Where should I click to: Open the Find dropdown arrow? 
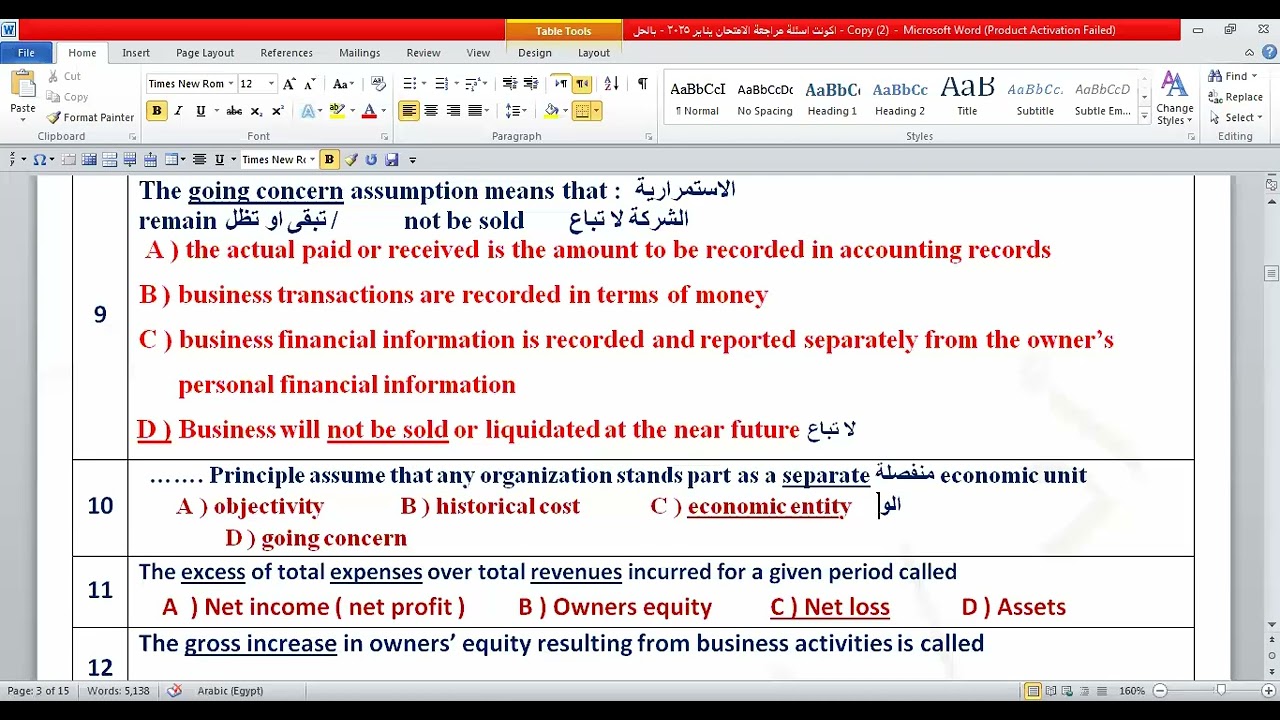point(1254,76)
